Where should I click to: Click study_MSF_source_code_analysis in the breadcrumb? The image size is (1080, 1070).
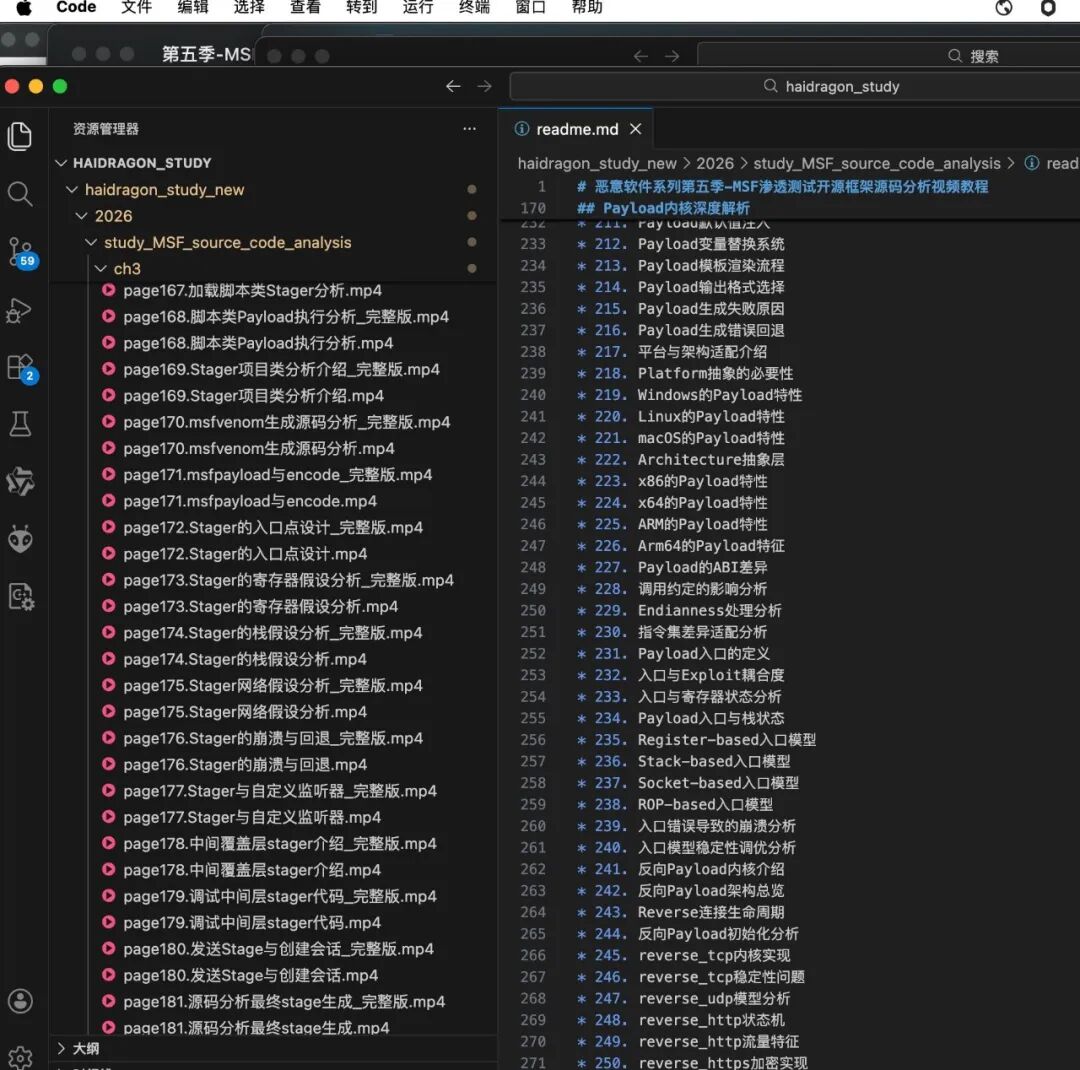876,163
